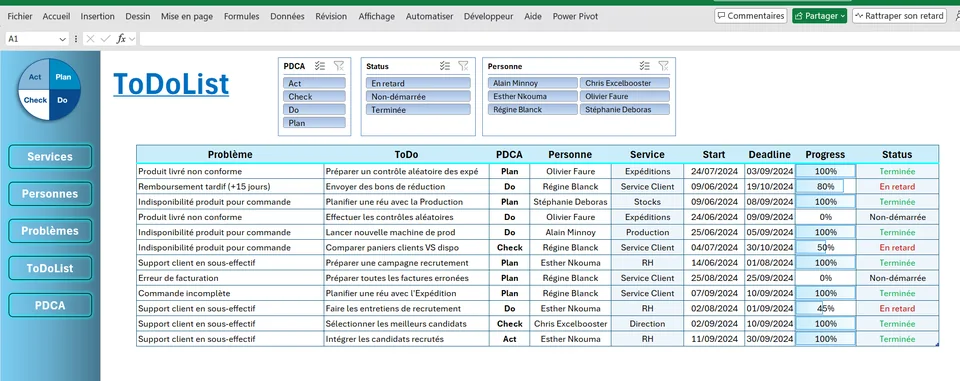The width and height of the screenshot is (960, 381).
Task: Select Régine Blanck in the Personne slicer
Action: (533, 110)
